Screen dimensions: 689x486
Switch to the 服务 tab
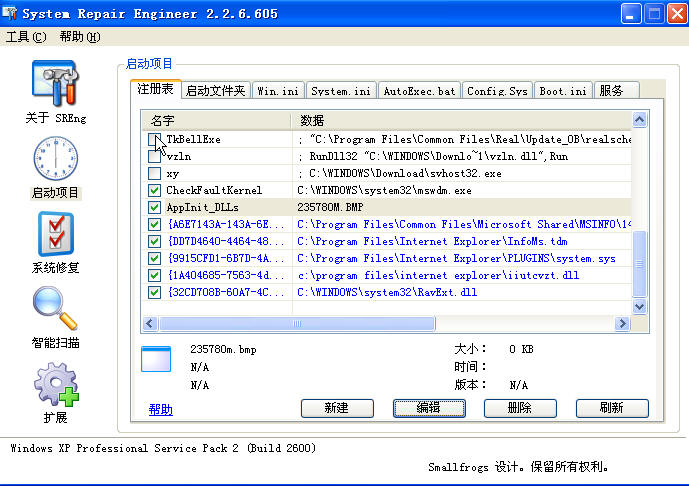[616, 91]
